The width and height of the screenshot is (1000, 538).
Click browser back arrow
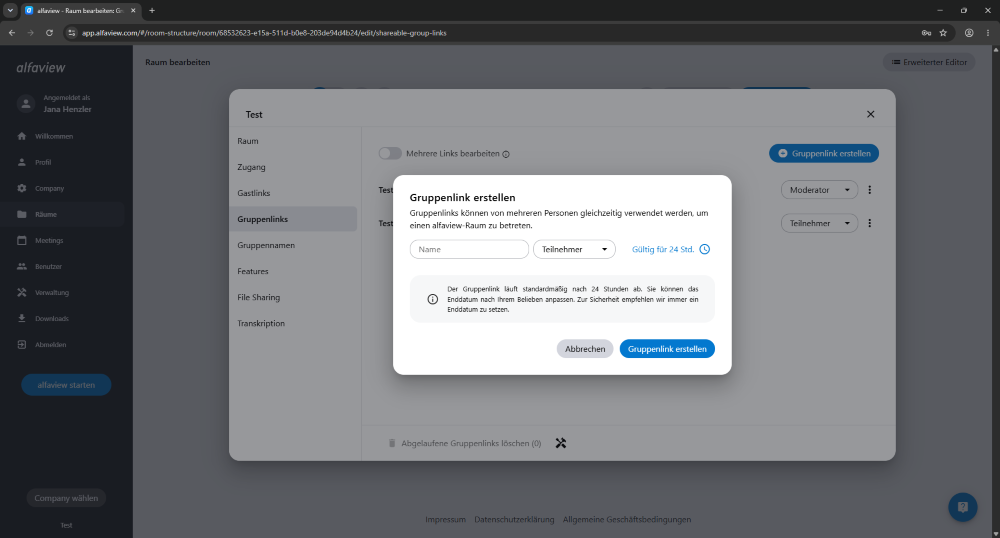(x=12, y=33)
